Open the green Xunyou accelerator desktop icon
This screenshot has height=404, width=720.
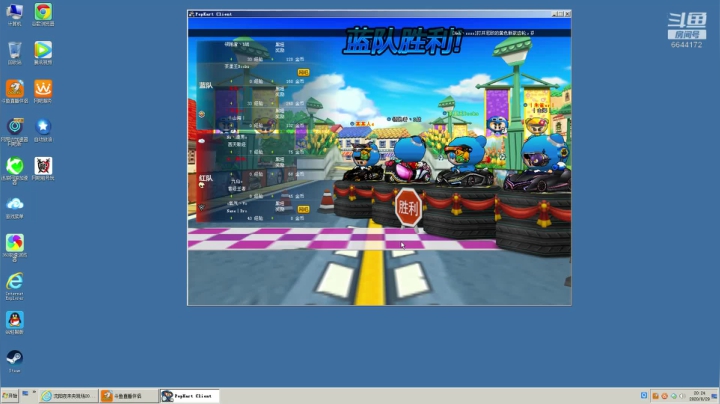pos(15,170)
